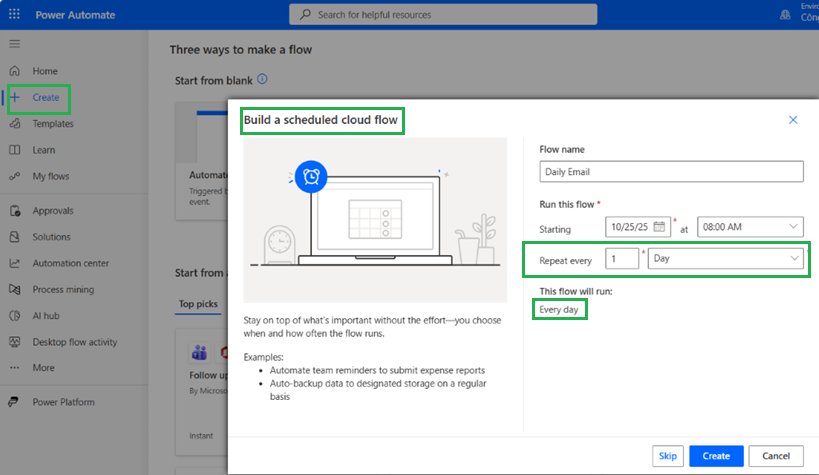Viewport: 819px width, 475px height.
Task: Expand the time dropdown chevron
Action: click(x=793, y=226)
